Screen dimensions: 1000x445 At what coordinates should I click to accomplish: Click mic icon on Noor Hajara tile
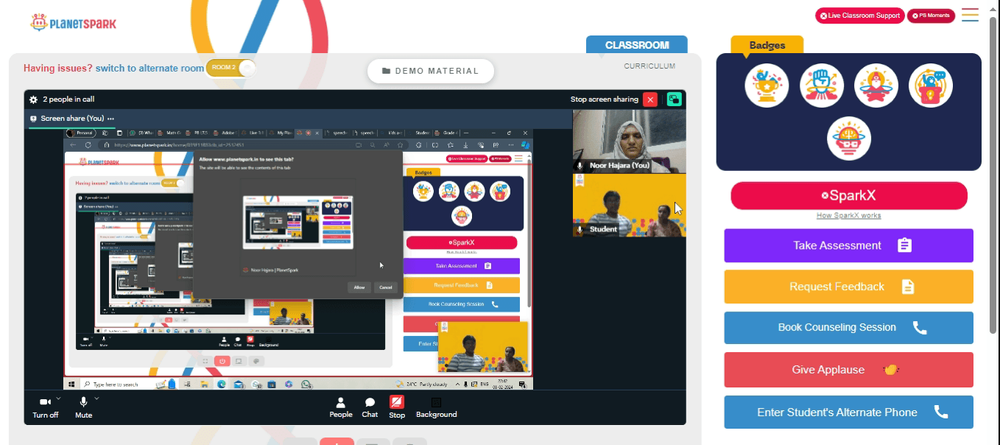tap(580, 165)
